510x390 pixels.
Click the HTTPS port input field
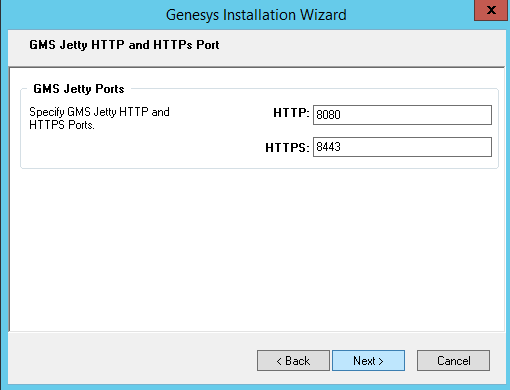(402, 147)
